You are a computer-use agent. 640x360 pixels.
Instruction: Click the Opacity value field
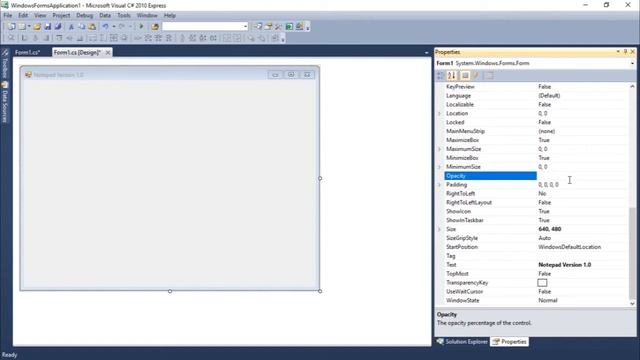click(582, 176)
